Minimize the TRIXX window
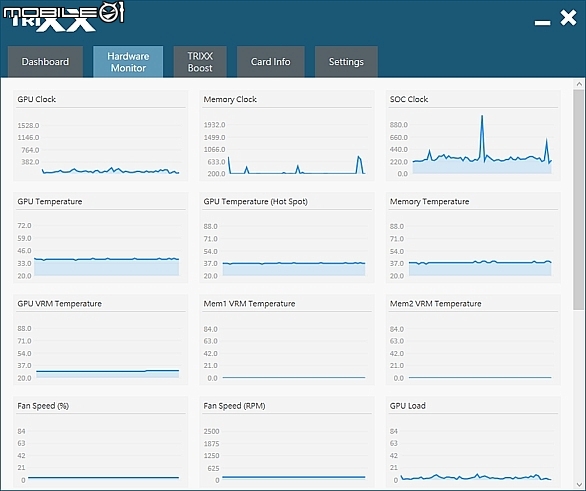 click(x=542, y=23)
